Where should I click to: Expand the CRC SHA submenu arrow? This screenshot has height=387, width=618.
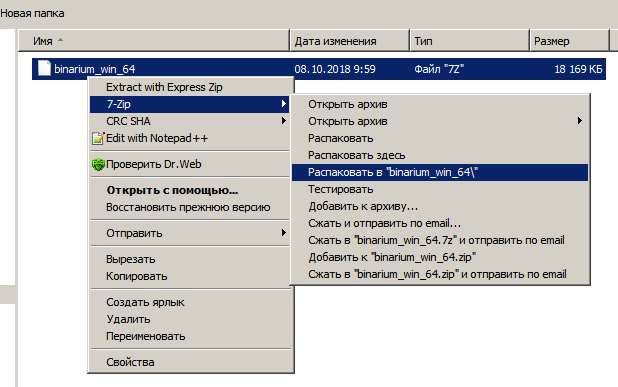[283, 121]
